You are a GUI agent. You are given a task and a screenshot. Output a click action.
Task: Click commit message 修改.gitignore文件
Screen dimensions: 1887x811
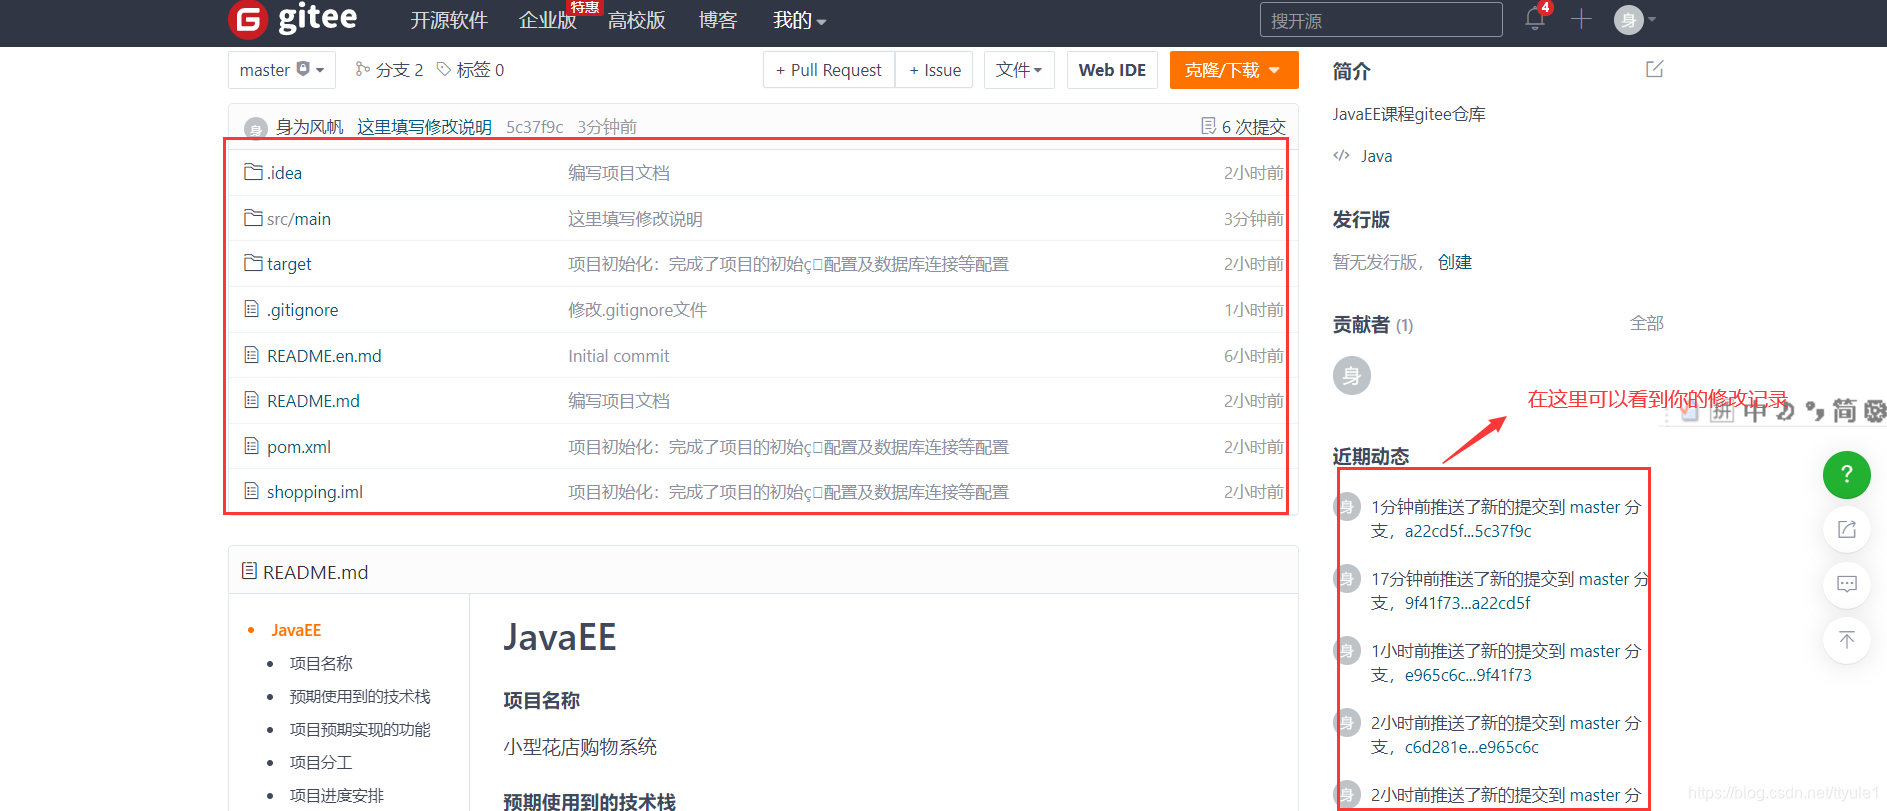[637, 310]
